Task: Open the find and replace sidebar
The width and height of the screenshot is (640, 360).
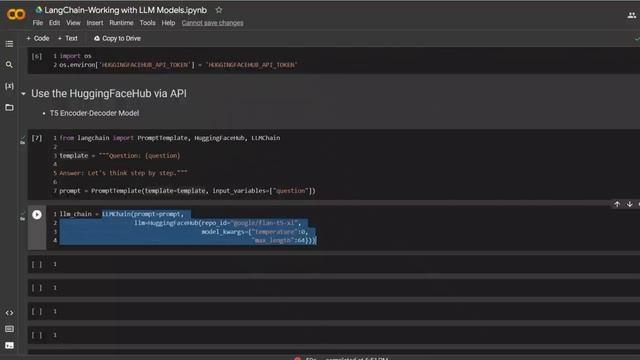Action: tap(9, 64)
